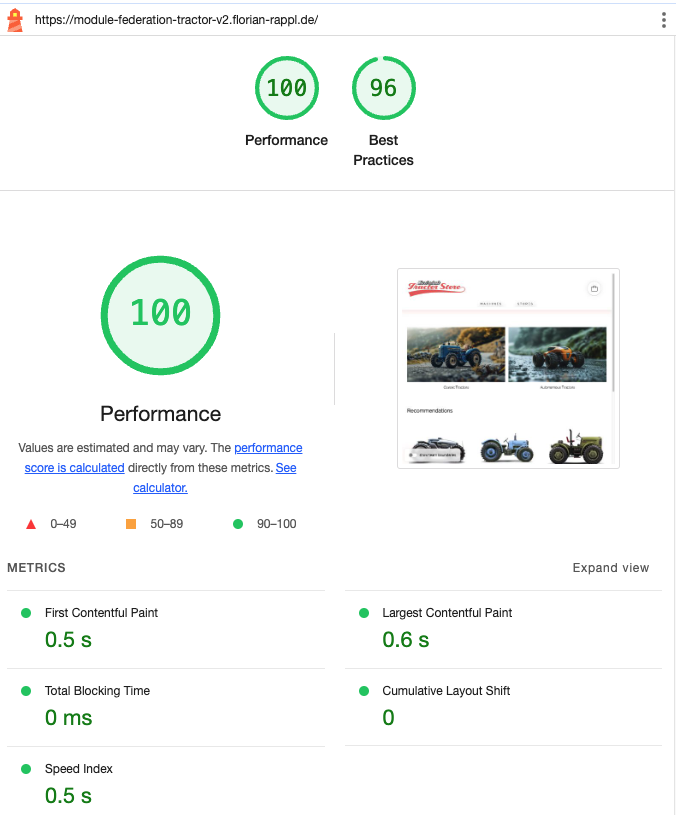Click the '0.6 s' LCP value
This screenshot has height=815, width=676.
[x=406, y=639]
